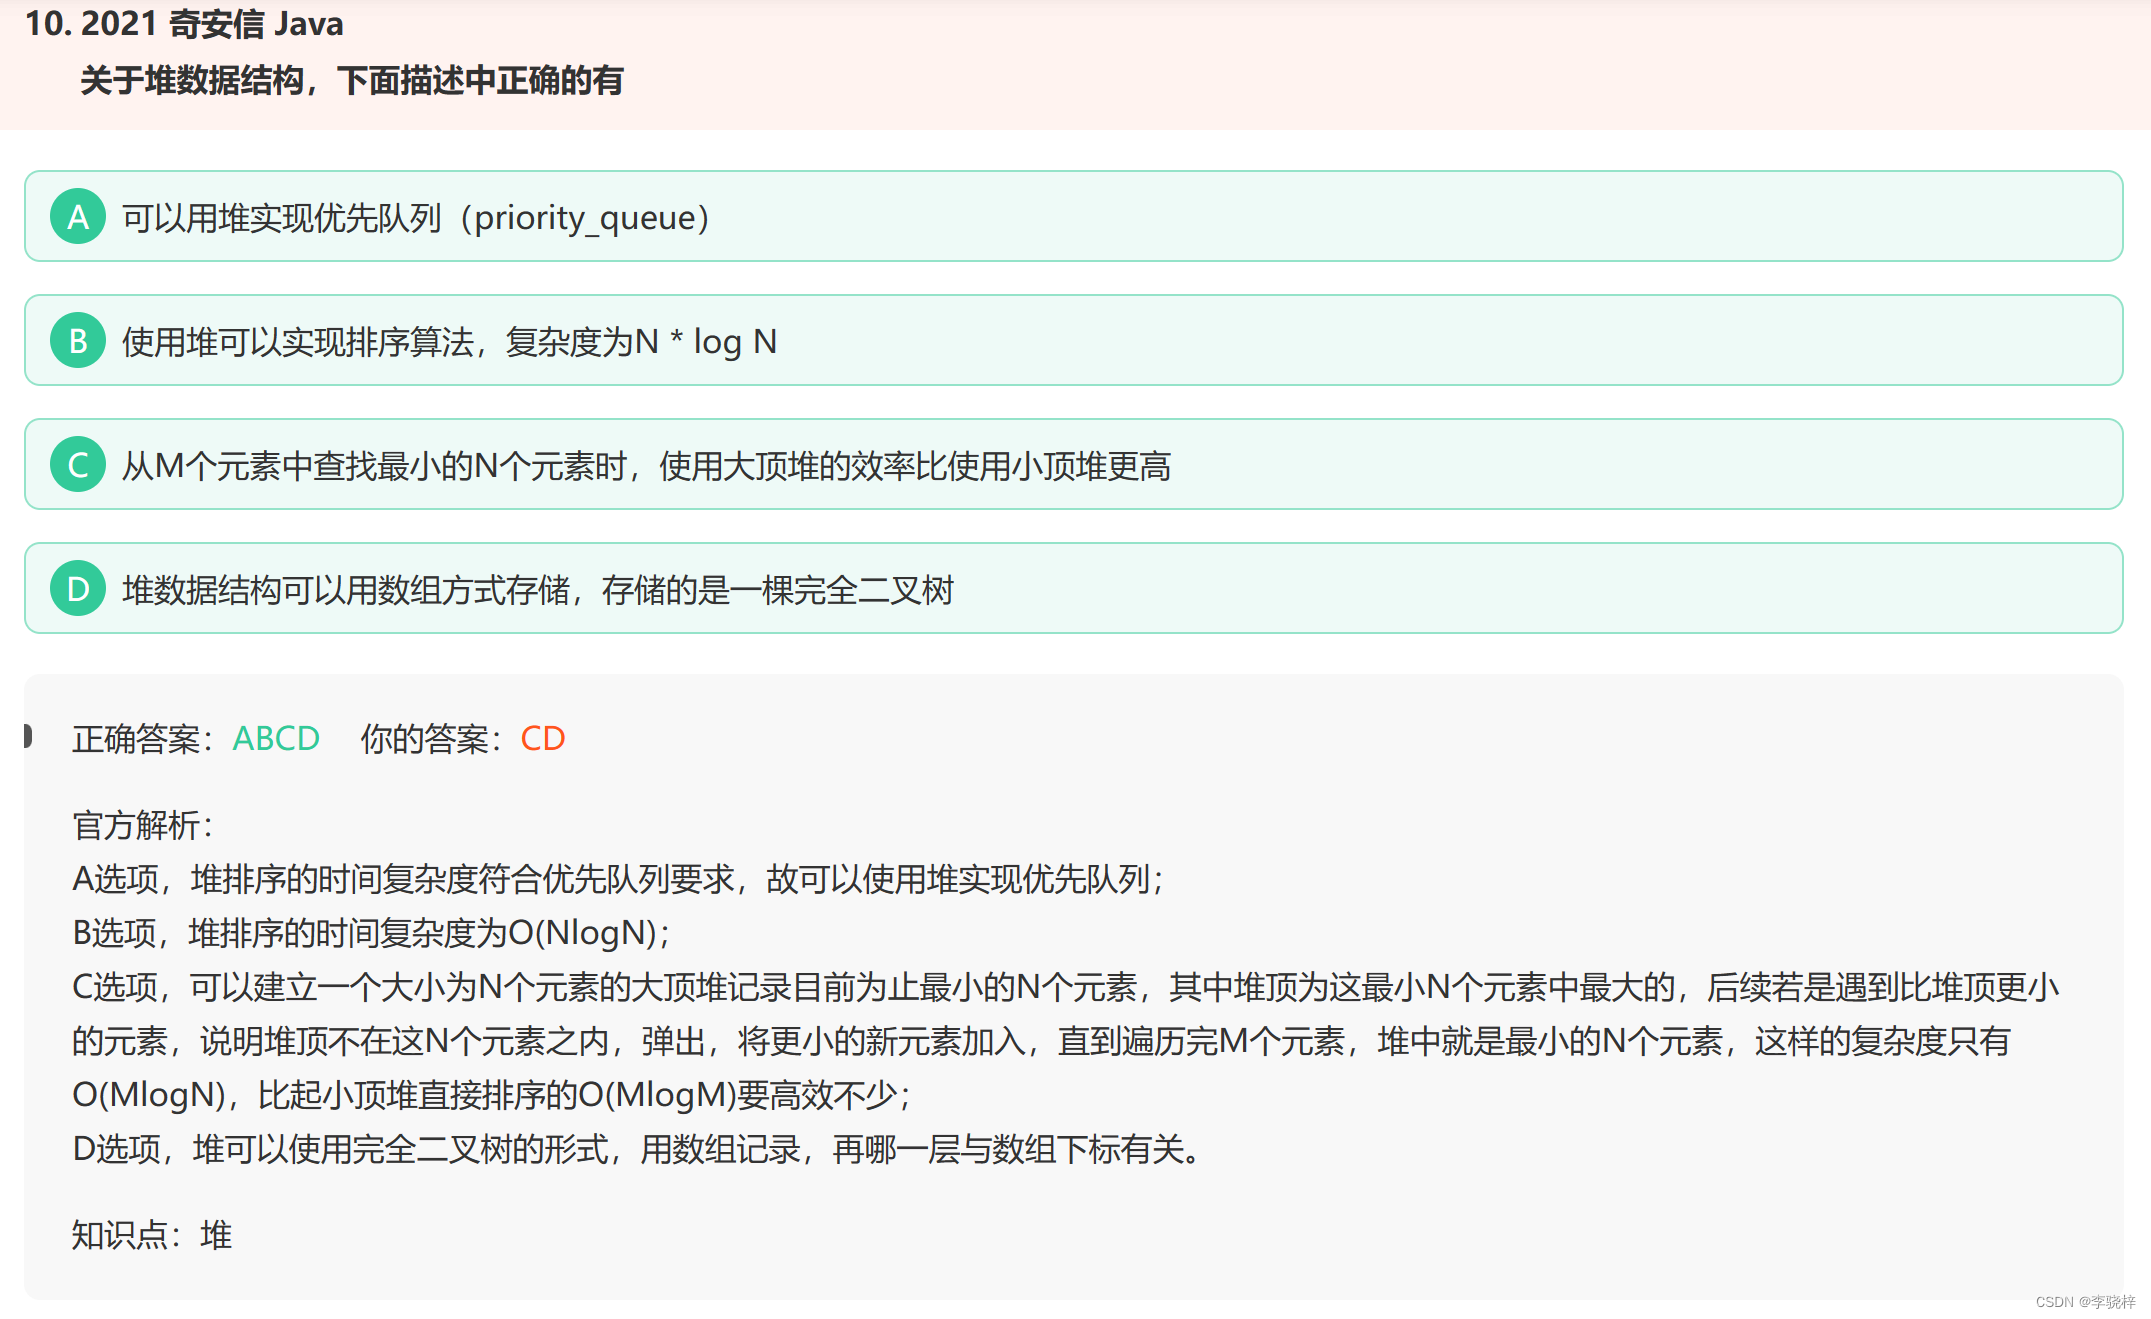Select option C about 大顶堆 efficiency
This screenshot has width=2151, height=1319.
coord(646,465)
